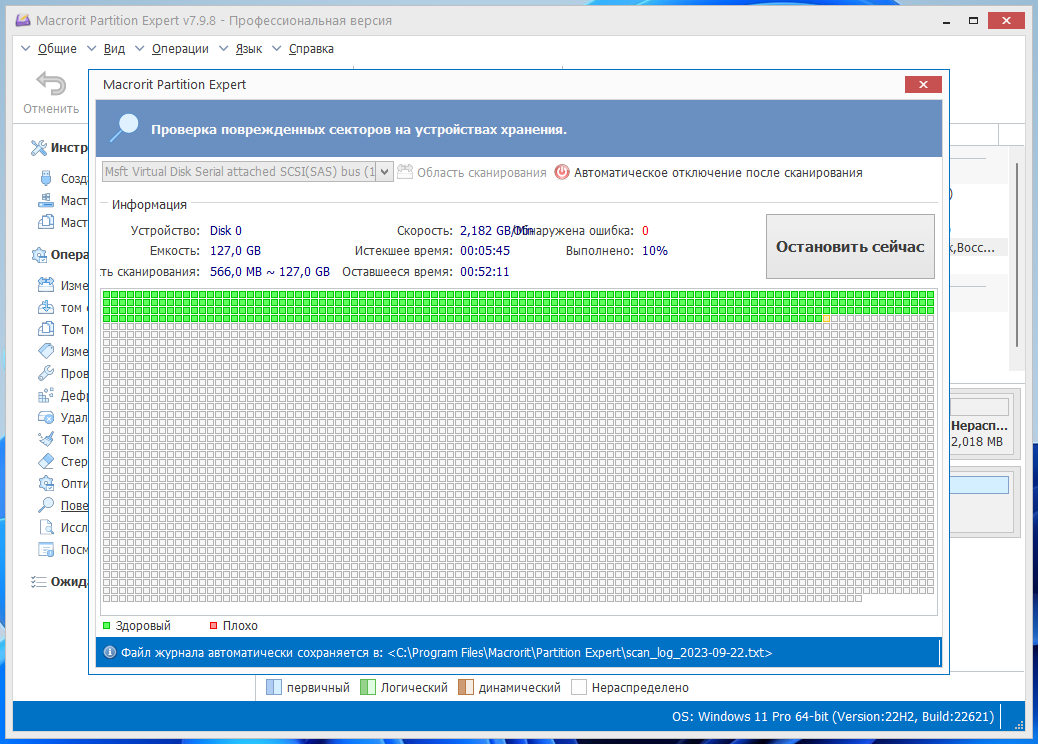Screen dimensions: 1038x744
Task: Click the second Изме label icon
Action: point(46,351)
